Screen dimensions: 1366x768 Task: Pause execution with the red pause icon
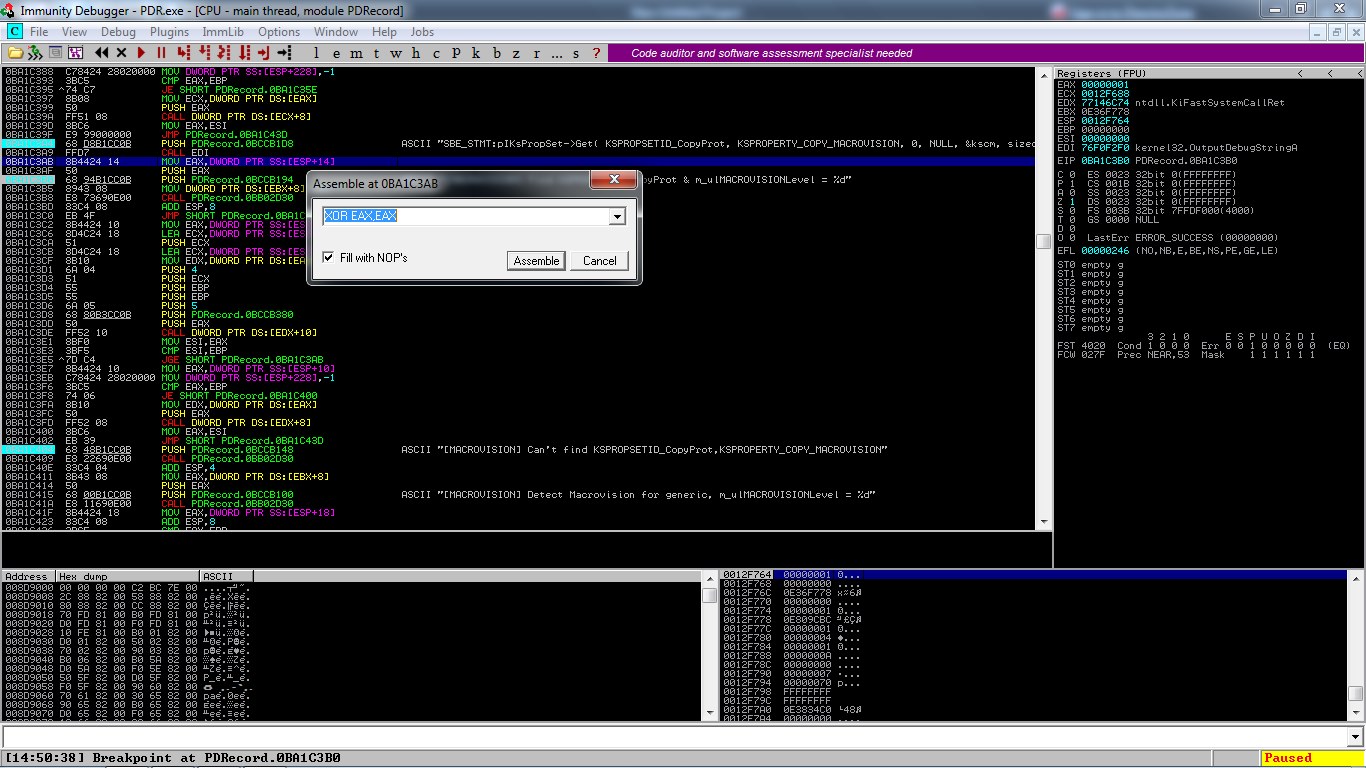[x=160, y=53]
